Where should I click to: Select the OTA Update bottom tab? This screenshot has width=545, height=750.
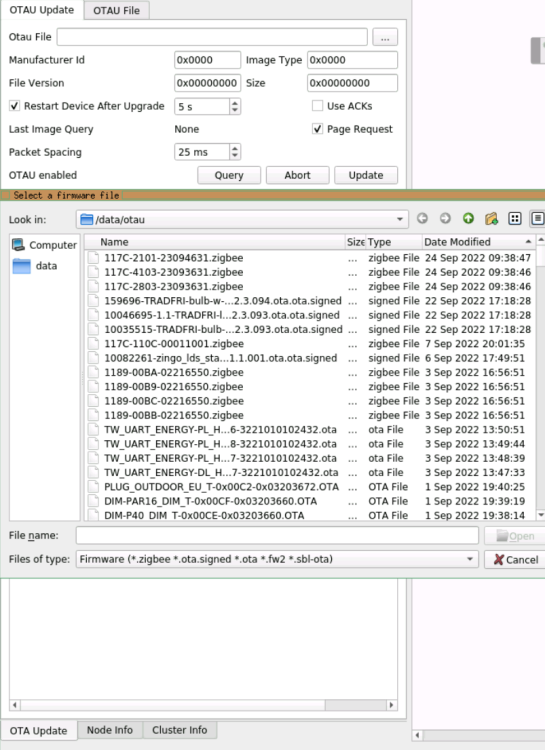click(x=38, y=730)
